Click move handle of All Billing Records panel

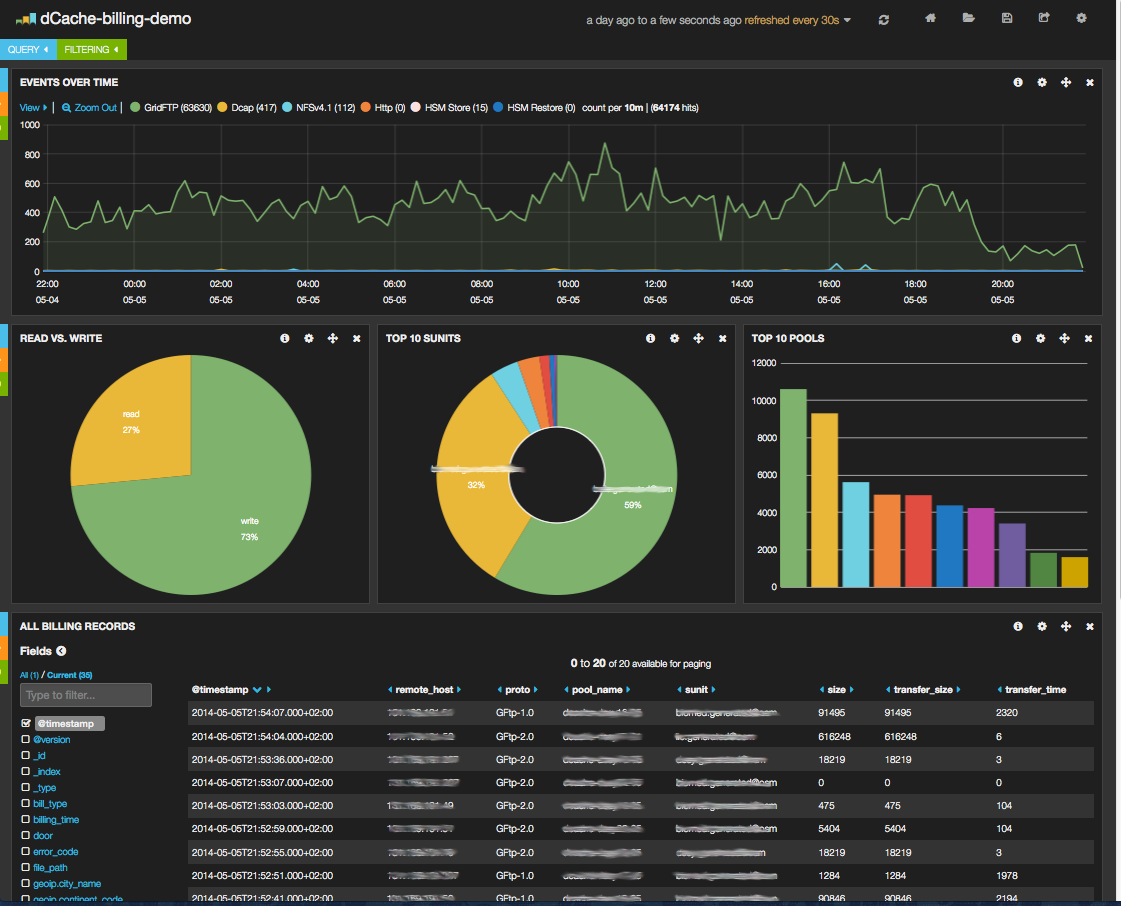point(1066,626)
